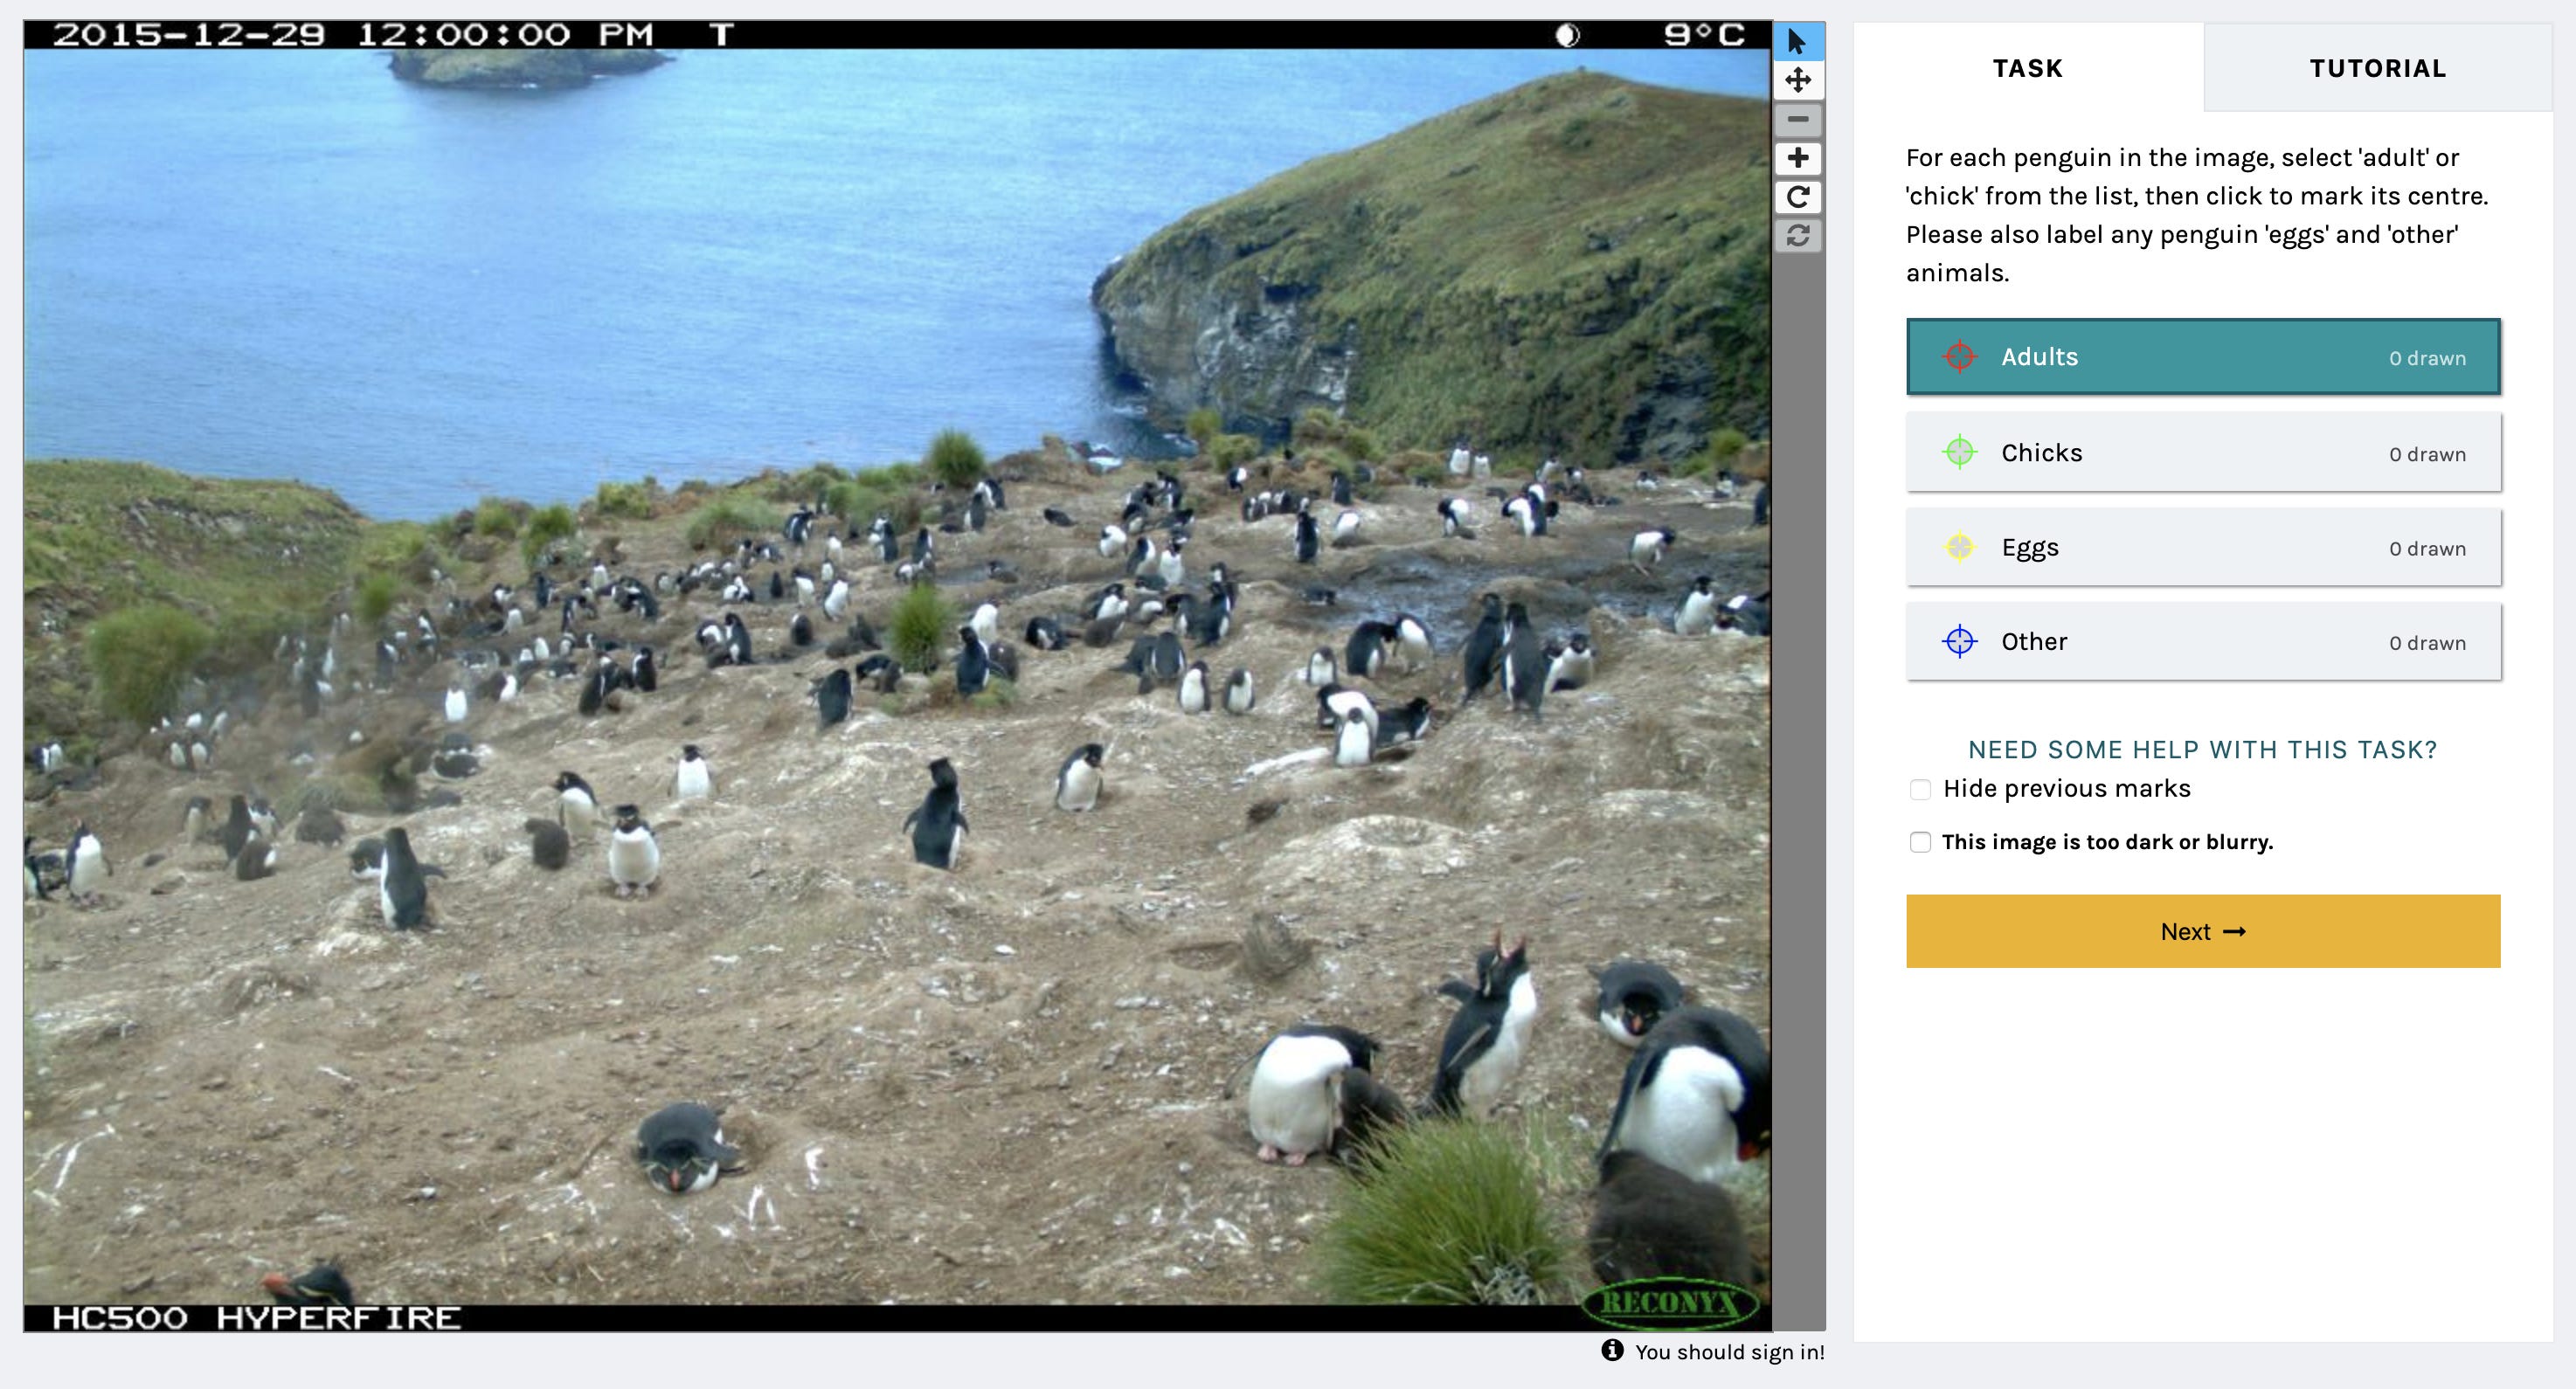Choose the Chicks marking tool
The width and height of the screenshot is (2576, 1389).
[2203, 452]
